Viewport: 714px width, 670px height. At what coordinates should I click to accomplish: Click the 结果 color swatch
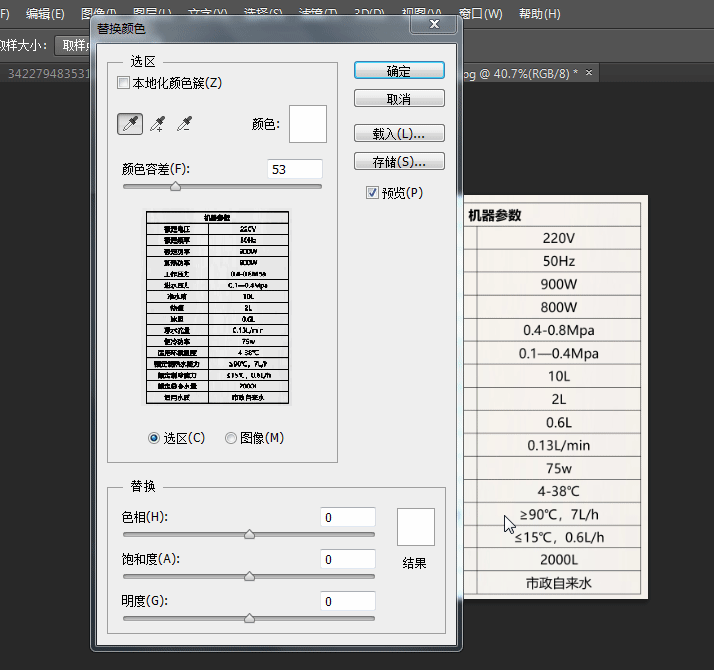tap(416, 527)
